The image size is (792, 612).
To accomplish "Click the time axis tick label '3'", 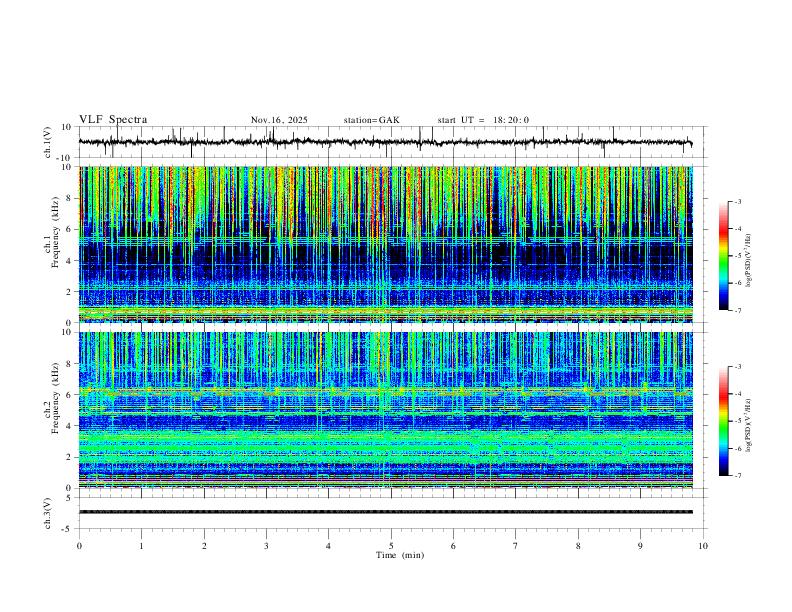I will pos(266,546).
